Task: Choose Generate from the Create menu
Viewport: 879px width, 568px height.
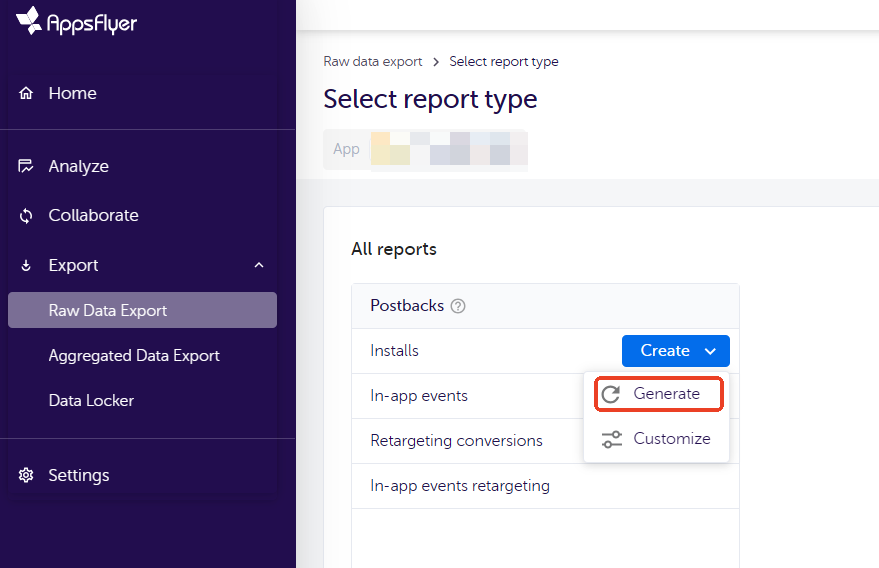Action: coord(658,394)
